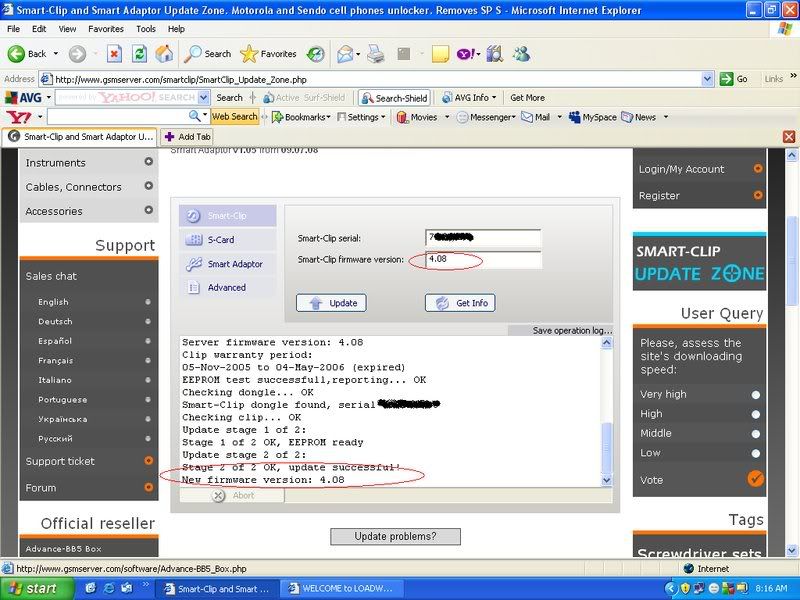Viewport: 800px width, 600px height.
Task: Stop page loading with the red X icon
Action: 114,54
